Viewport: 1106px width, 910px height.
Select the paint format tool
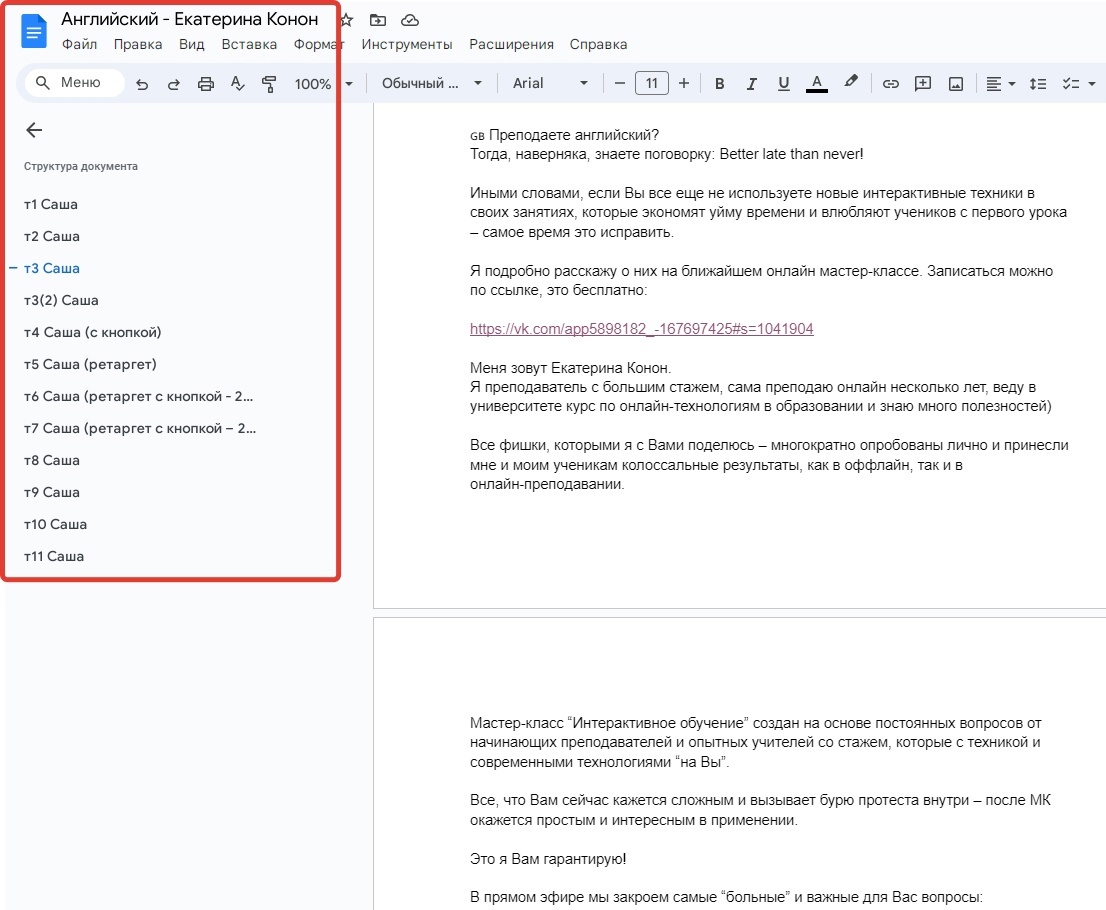point(269,83)
